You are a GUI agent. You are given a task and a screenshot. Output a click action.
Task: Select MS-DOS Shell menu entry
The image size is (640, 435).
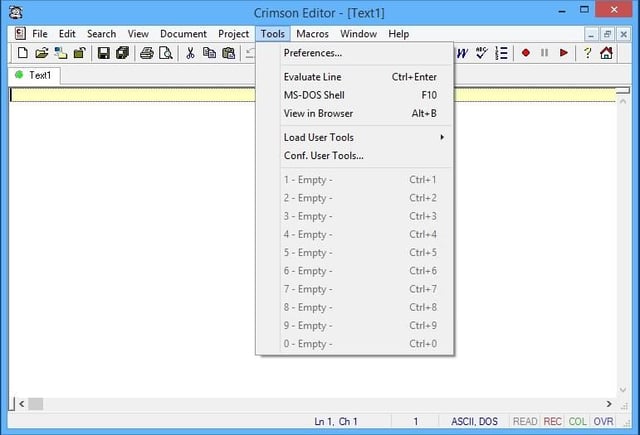tap(355, 95)
